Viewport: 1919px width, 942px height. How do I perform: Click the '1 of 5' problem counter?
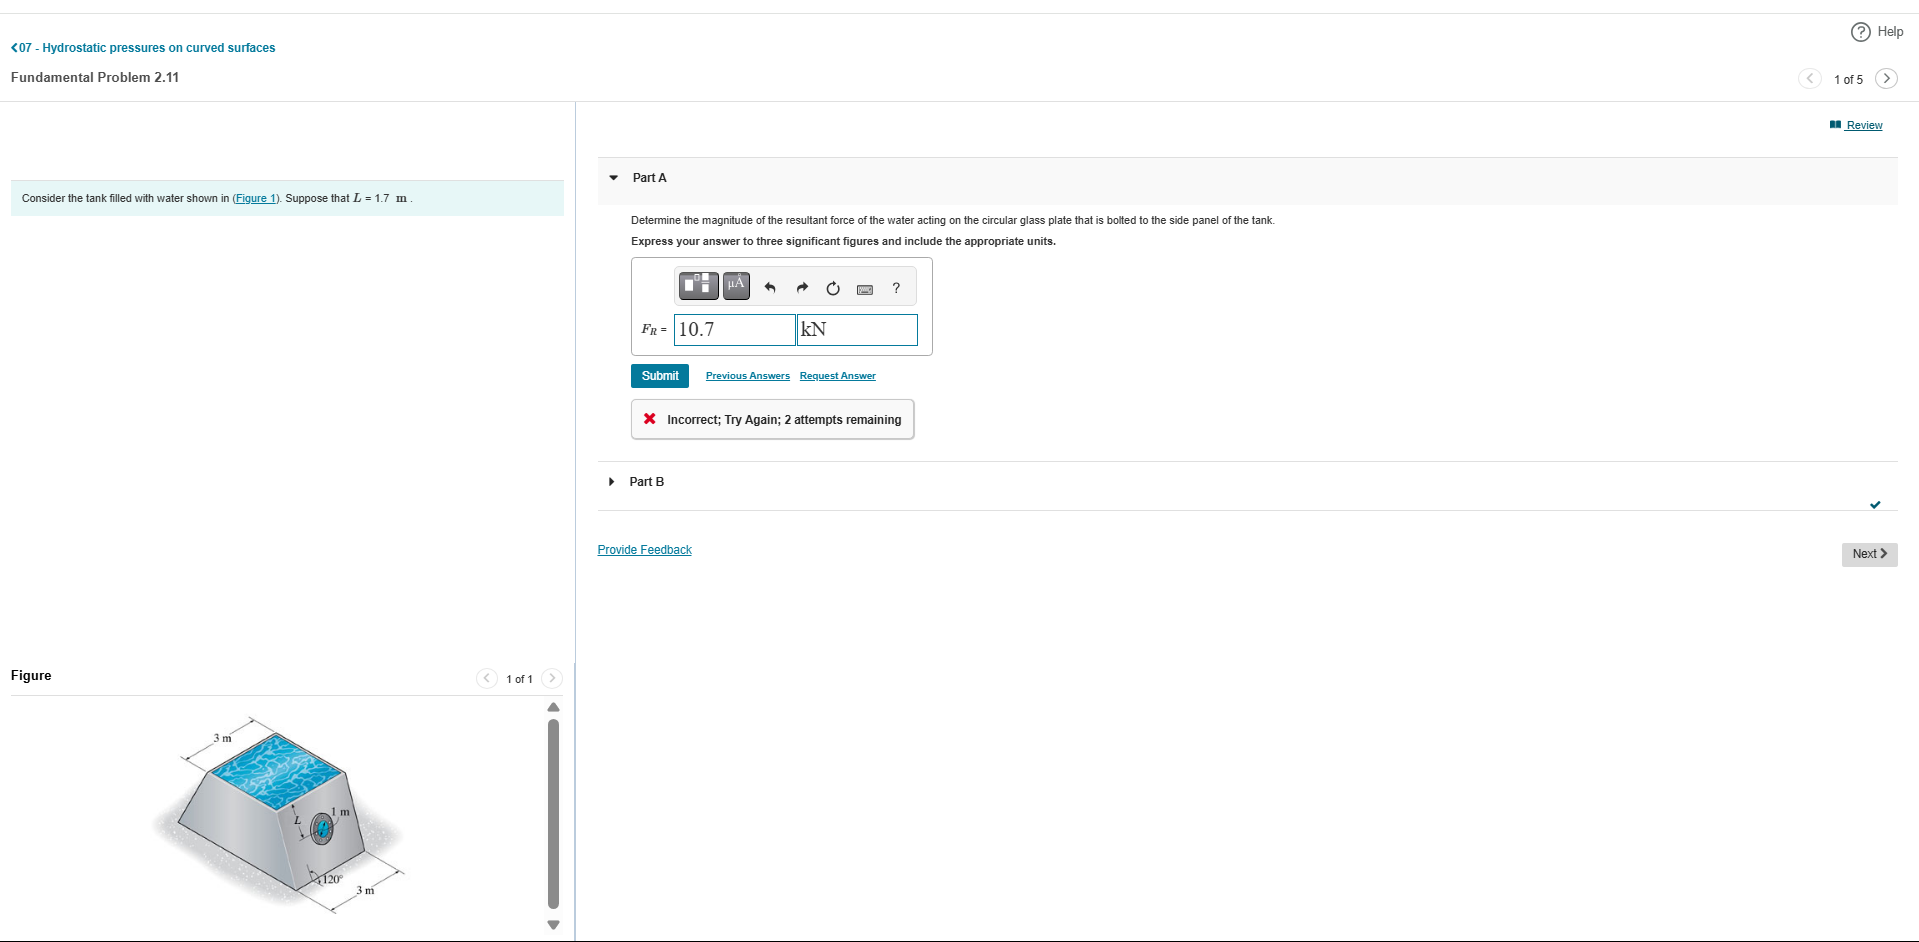1848,79
